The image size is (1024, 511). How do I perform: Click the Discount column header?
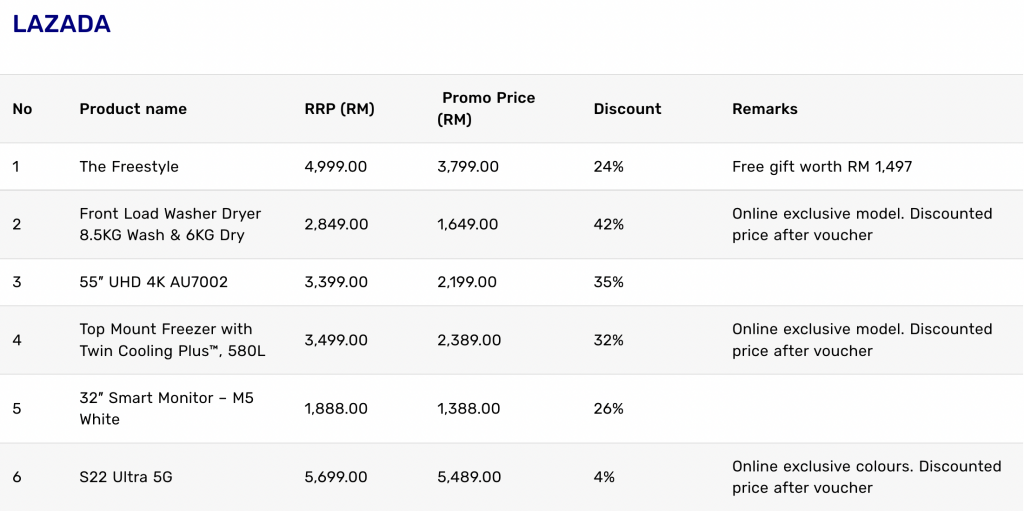tap(627, 109)
